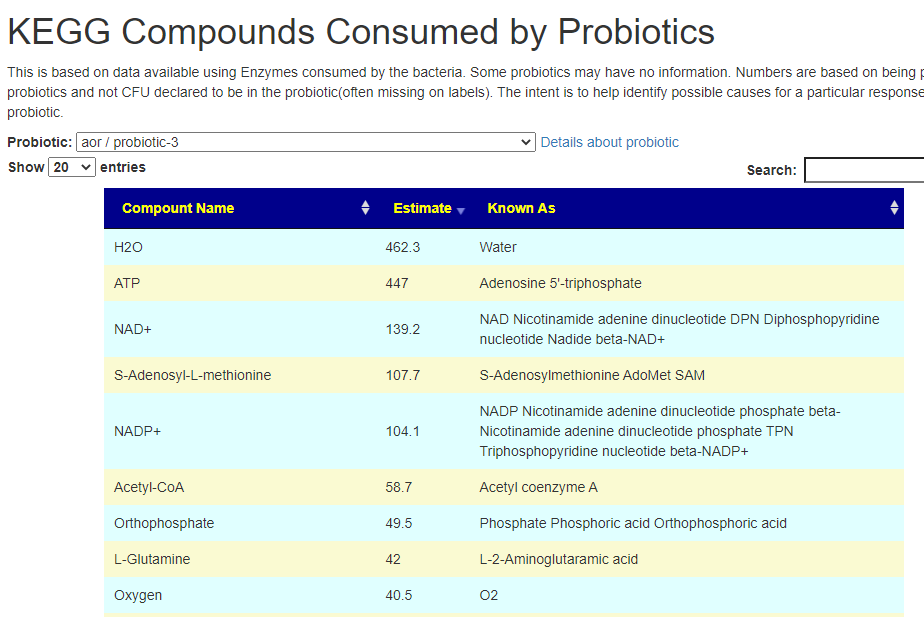Image resolution: width=924 pixels, height=617 pixels.
Task: Focus the Search input field
Action: pyautogui.click(x=864, y=170)
